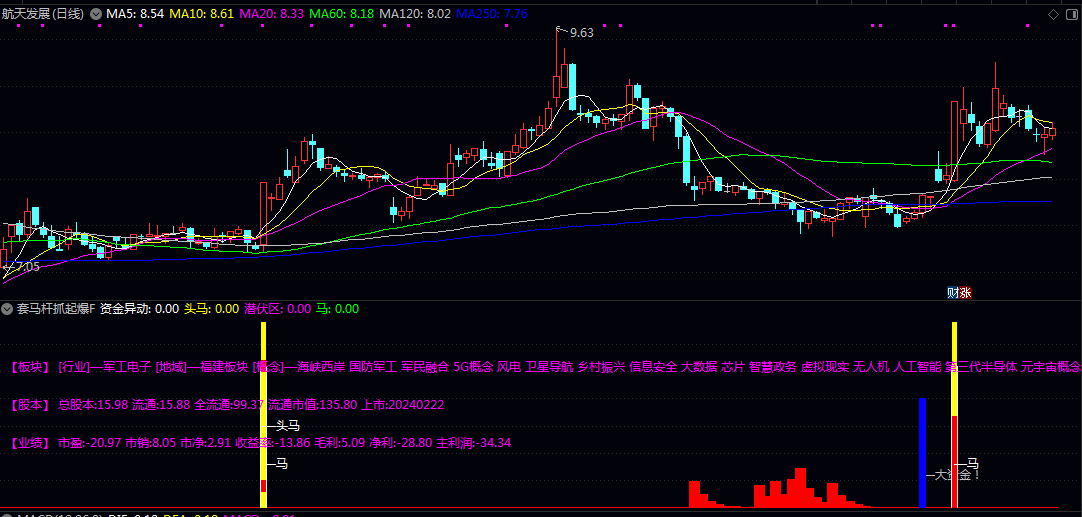This screenshot has height=517, width=1082.
Task: Select the 套马杆抓起爆F indicator name
Action: click(x=57, y=309)
